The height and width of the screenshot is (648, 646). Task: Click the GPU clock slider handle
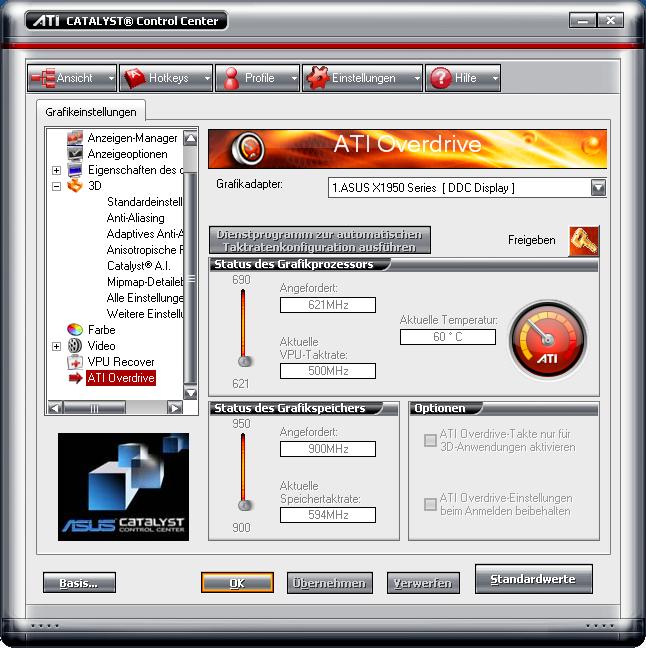pyautogui.click(x=245, y=361)
